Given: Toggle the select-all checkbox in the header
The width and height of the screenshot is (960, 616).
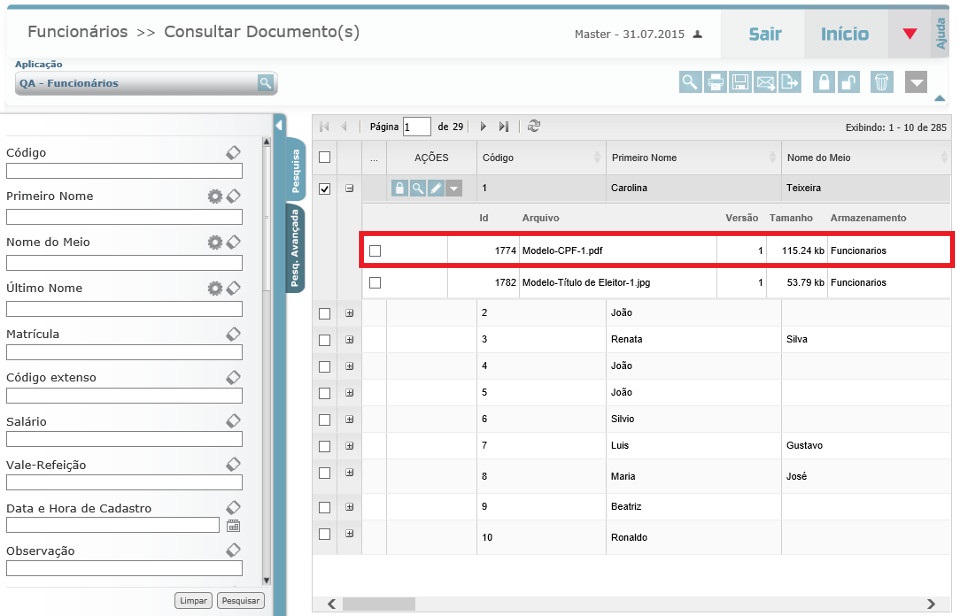Looking at the screenshot, I should coord(323,157).
